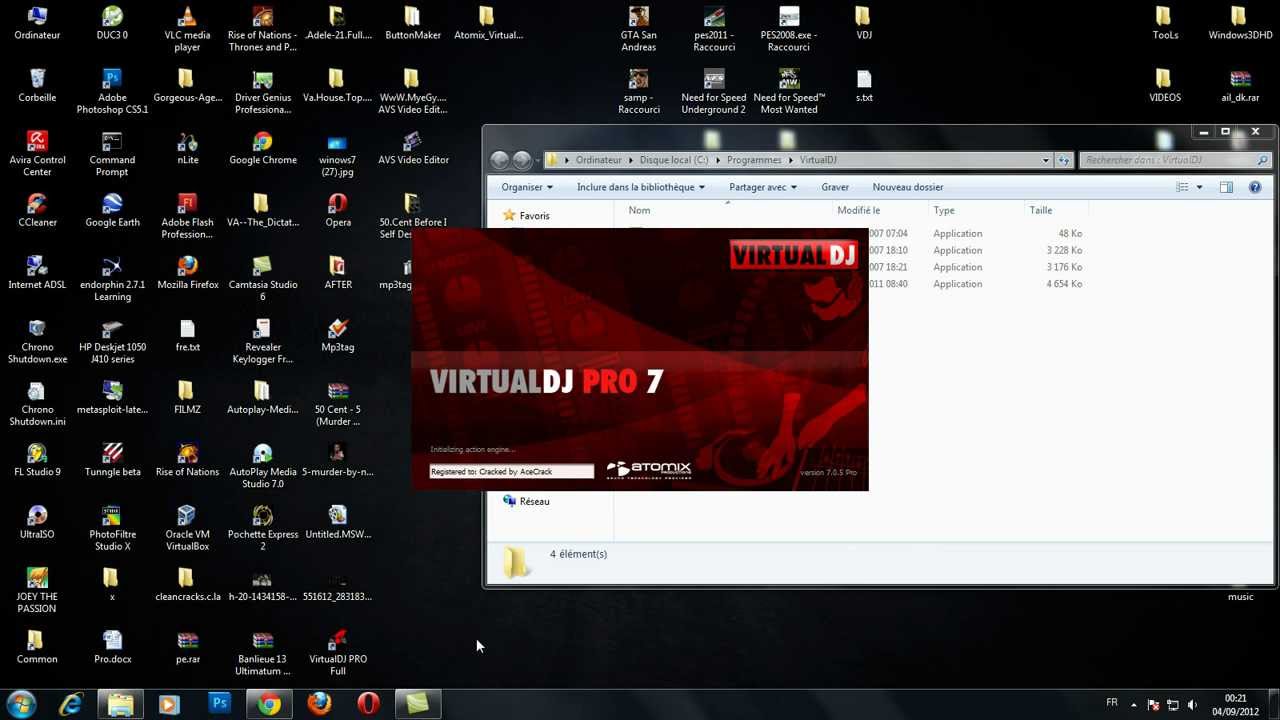
Task: Click the Ordinateur breadcrumb segment
Action: 598,160
